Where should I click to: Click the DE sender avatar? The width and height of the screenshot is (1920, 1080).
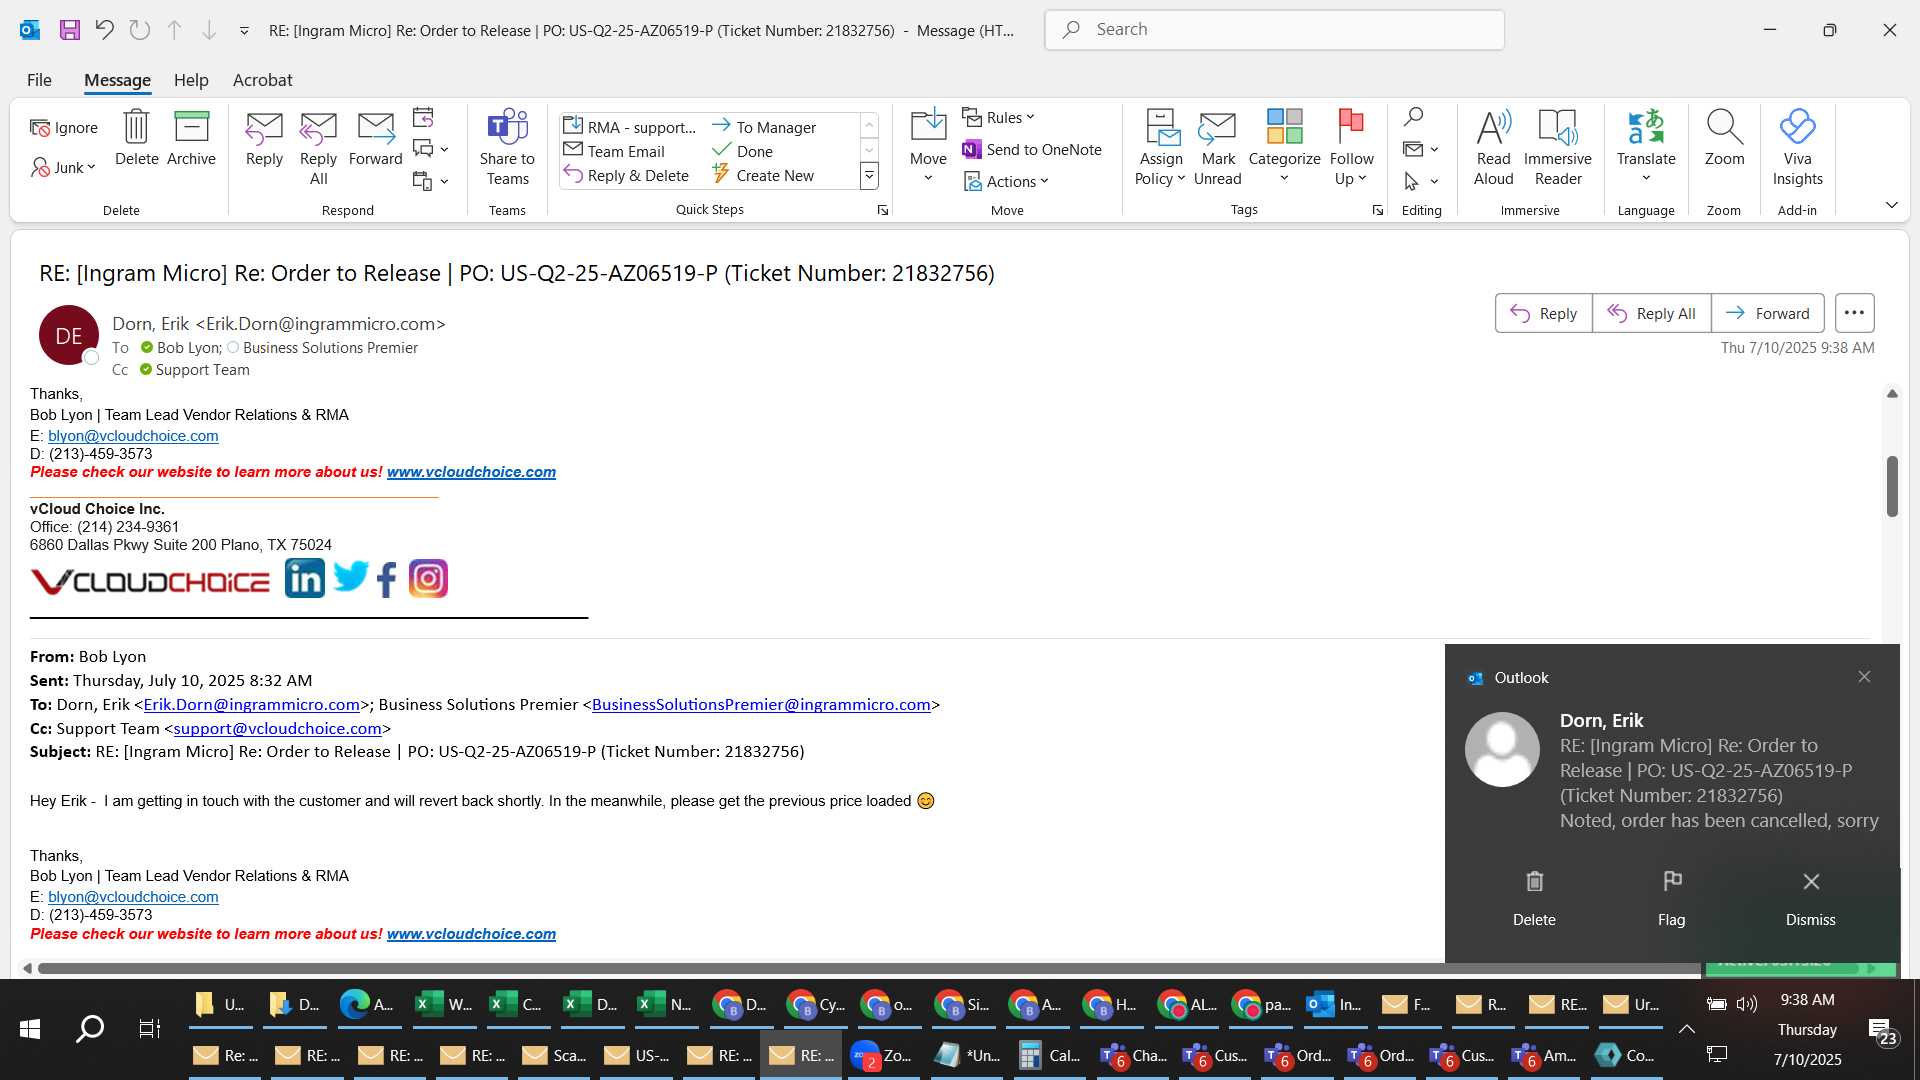[68, 336]
